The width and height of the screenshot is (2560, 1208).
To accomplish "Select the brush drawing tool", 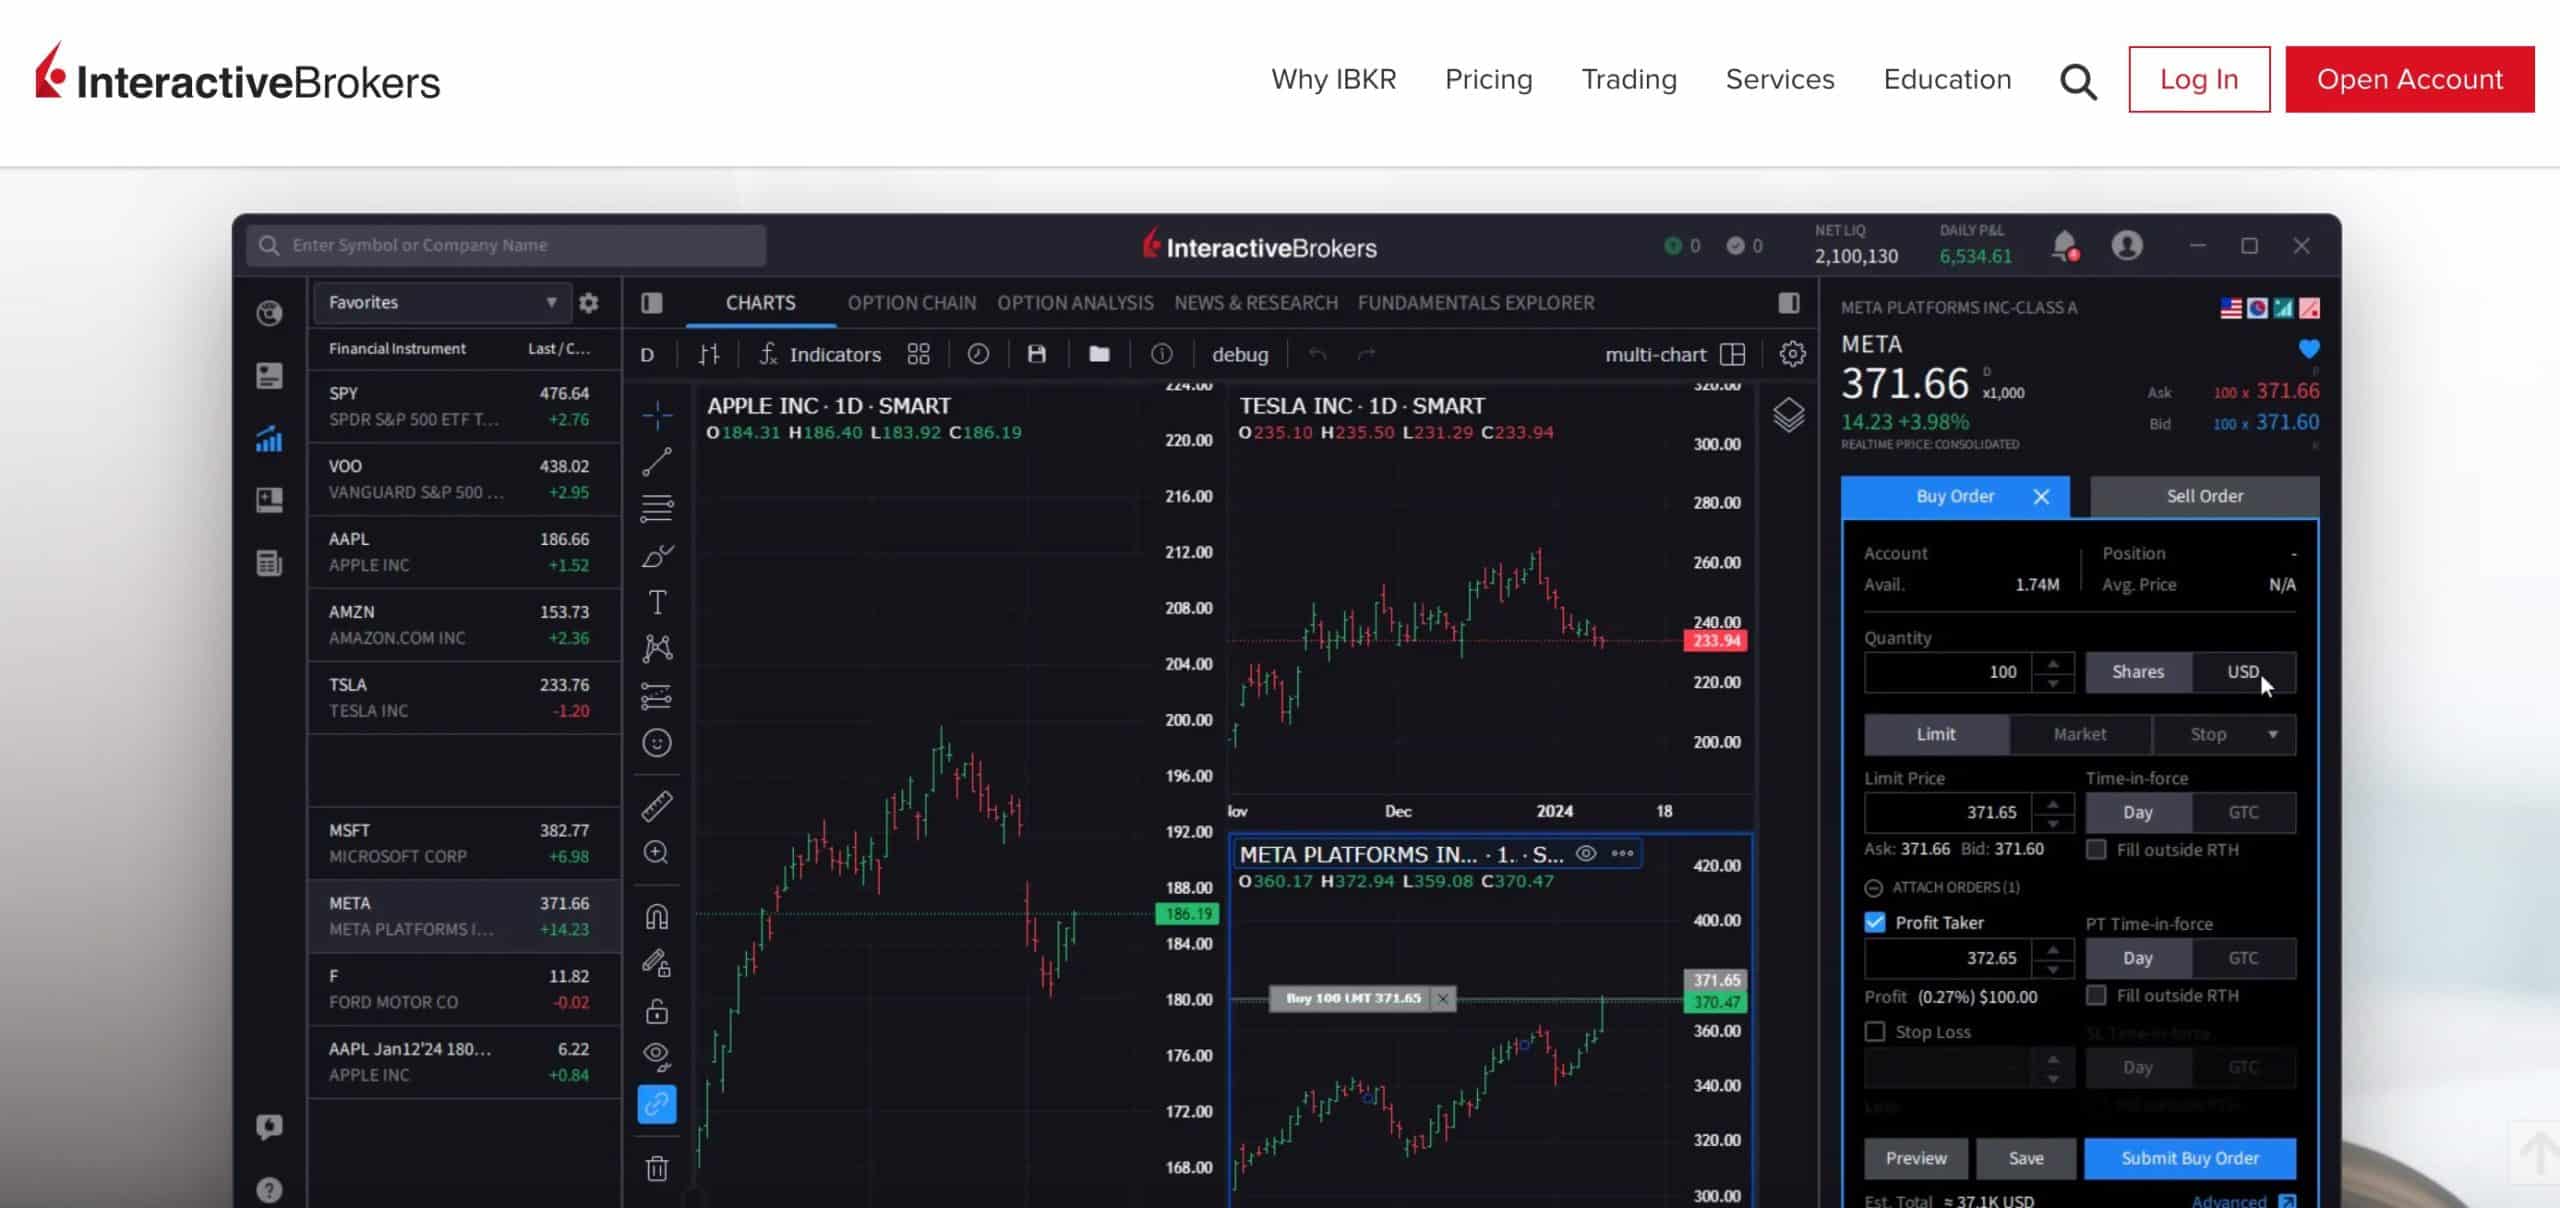I will coord(657,556).
